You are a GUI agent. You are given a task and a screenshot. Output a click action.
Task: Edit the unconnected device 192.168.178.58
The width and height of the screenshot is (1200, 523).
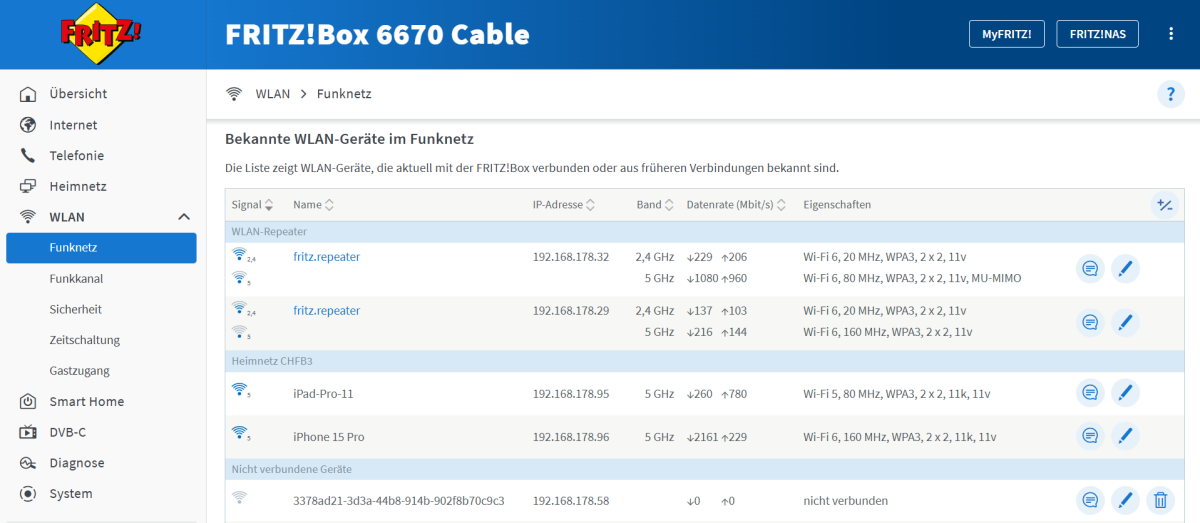[x=1125, y=500]
